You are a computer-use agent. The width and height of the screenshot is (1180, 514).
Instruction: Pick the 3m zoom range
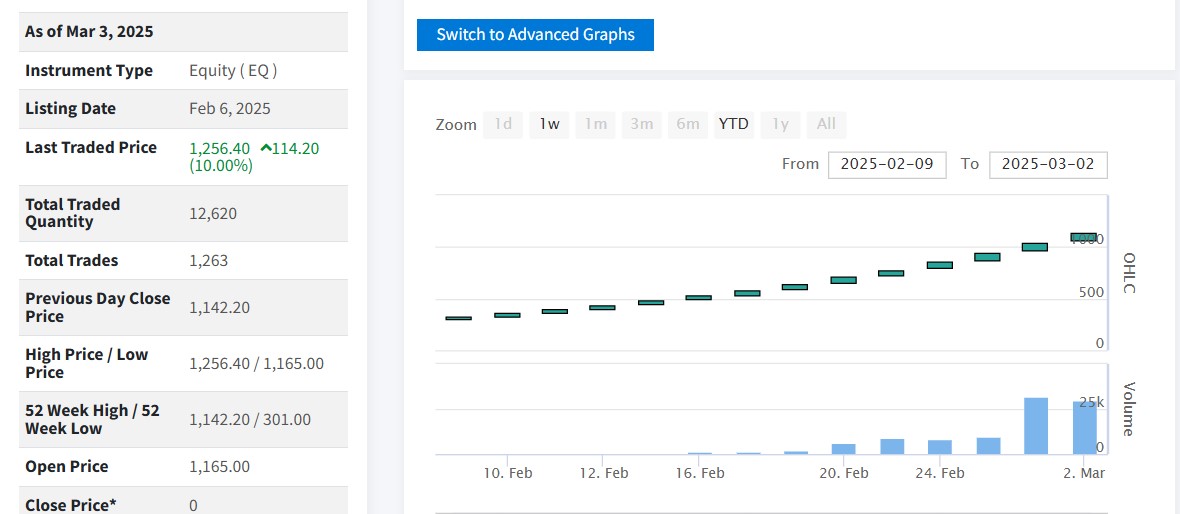[641, 124]
